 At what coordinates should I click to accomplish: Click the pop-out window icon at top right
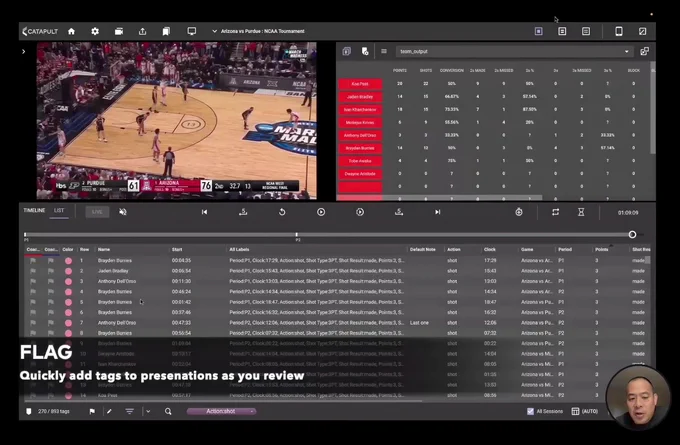pos(643,31)
